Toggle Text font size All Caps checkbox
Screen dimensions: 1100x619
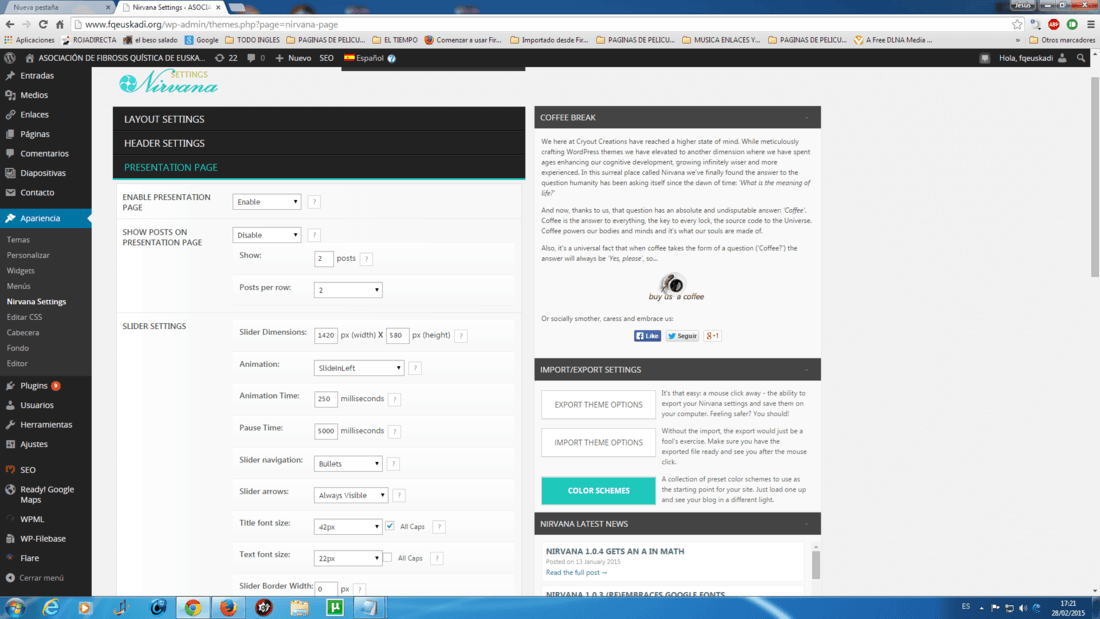click(x=387, y=557)
